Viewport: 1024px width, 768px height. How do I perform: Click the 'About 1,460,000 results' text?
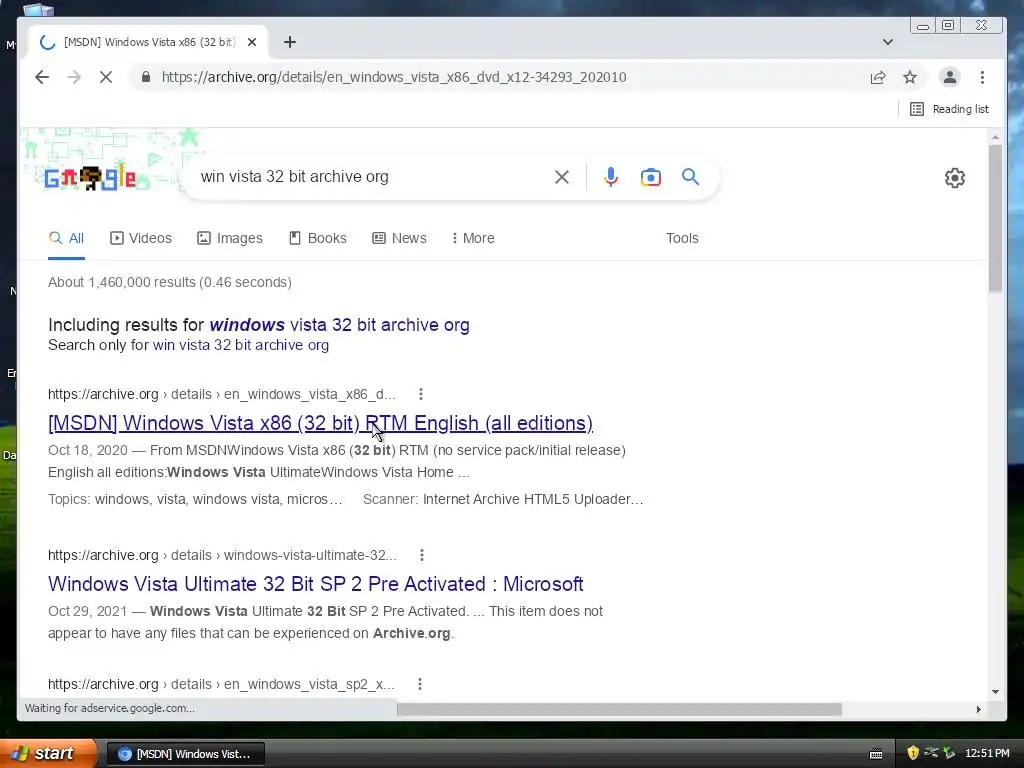coord(170,282)
